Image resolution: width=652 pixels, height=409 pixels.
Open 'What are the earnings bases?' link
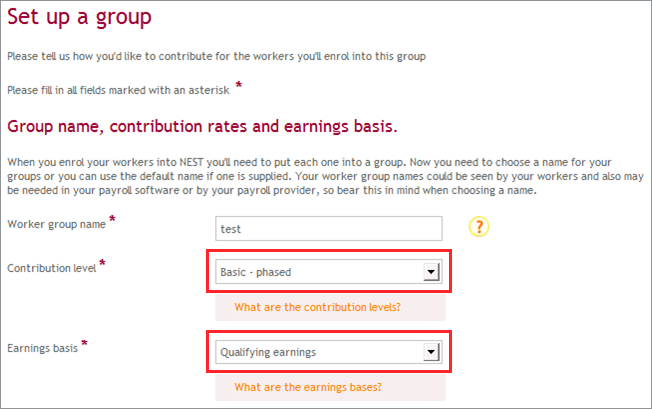pyautogui.click(x=308, y=387)
